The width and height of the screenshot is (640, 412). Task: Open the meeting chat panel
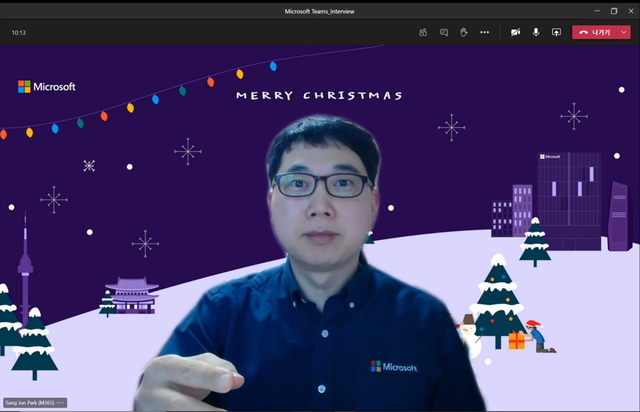[x=444, y=32]
